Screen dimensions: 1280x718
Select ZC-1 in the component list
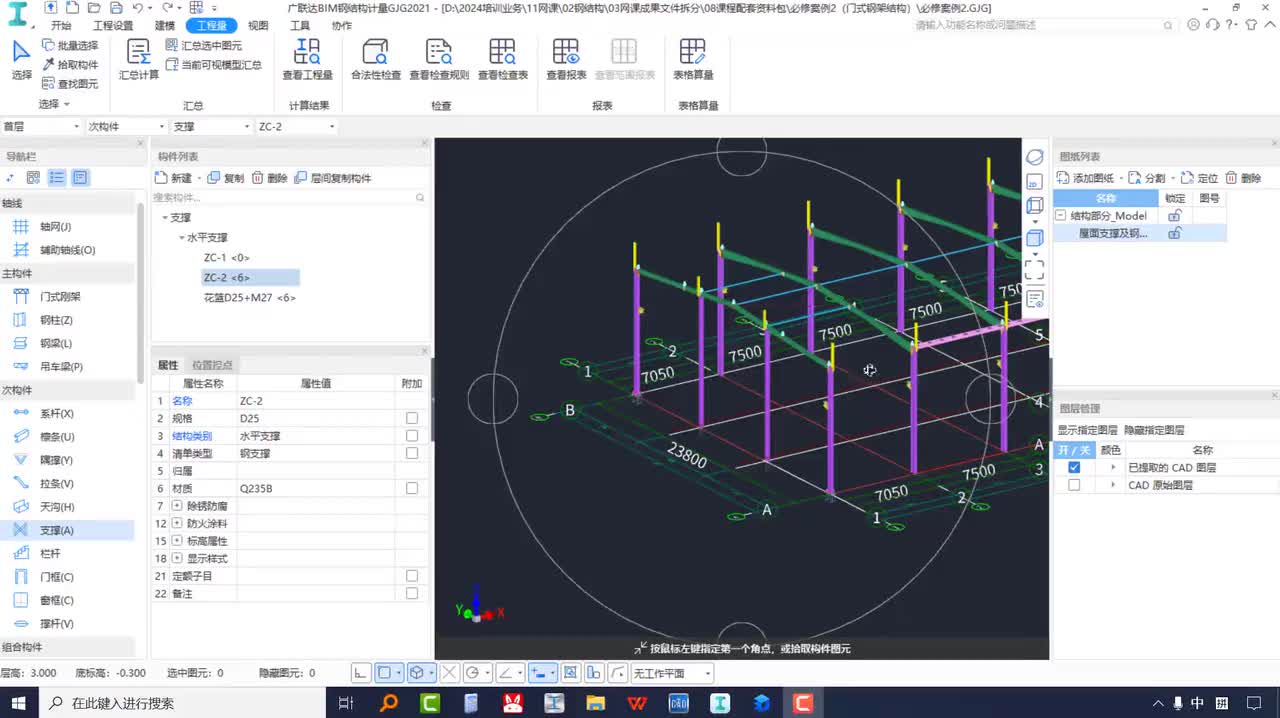[226, 258]
